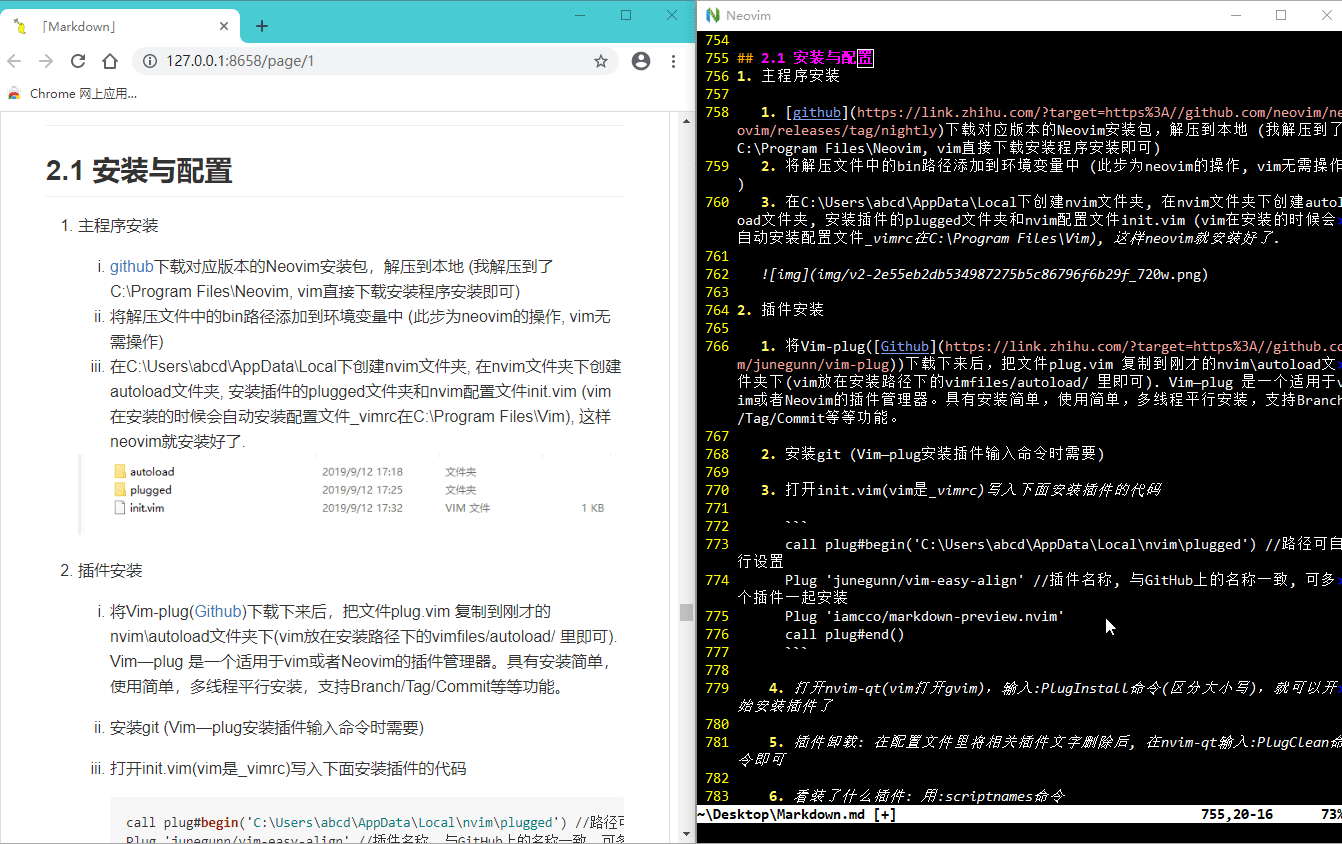Click the ![img] image line in Neovim

pyautogui.click(x=985, y=274)
